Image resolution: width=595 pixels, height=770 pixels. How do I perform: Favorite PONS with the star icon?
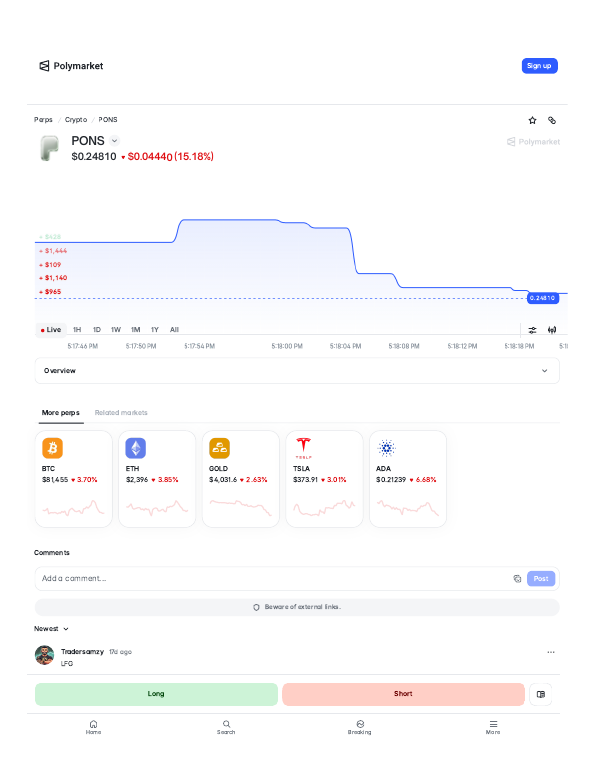click(532, 120)
